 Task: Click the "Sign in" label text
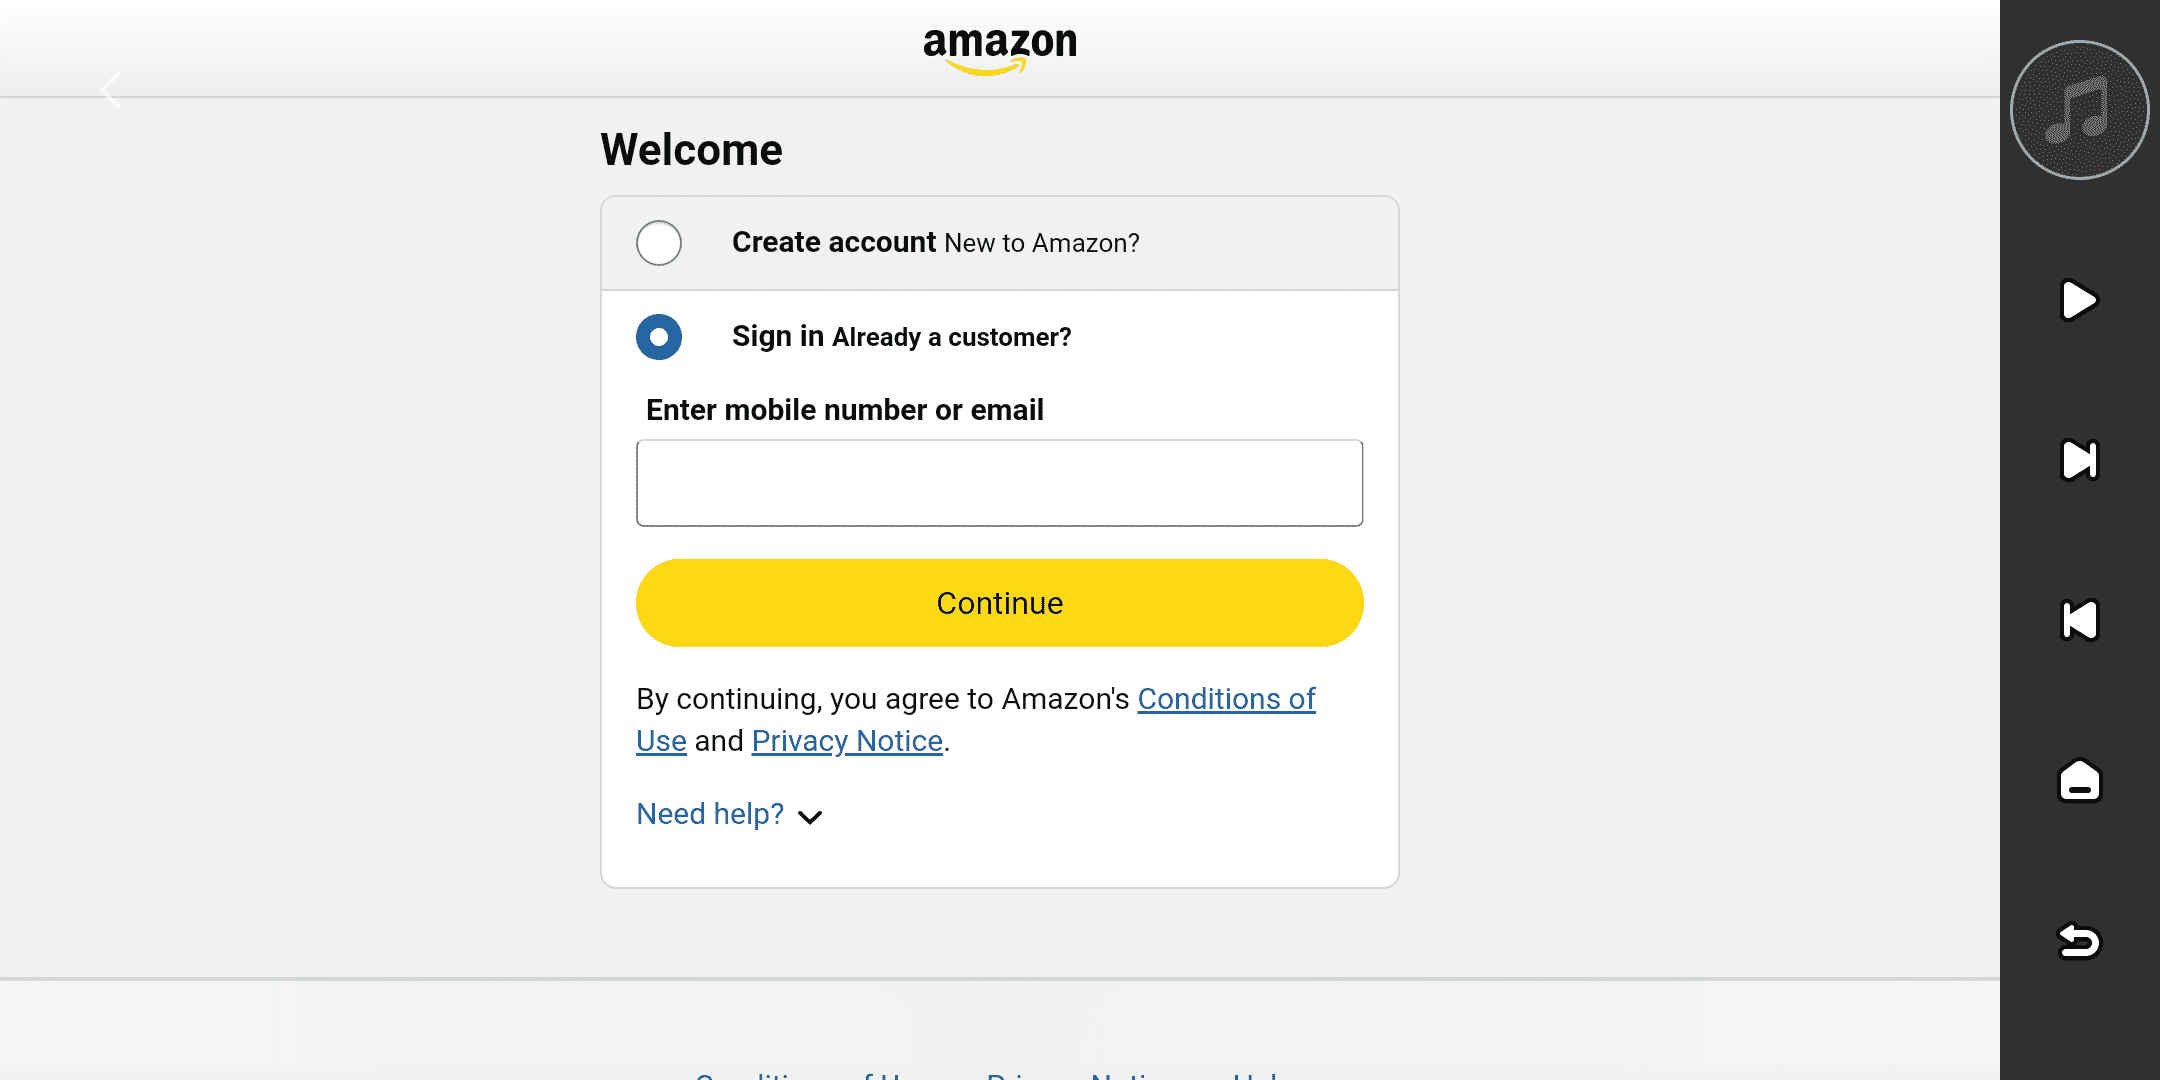tap(778, 337)
